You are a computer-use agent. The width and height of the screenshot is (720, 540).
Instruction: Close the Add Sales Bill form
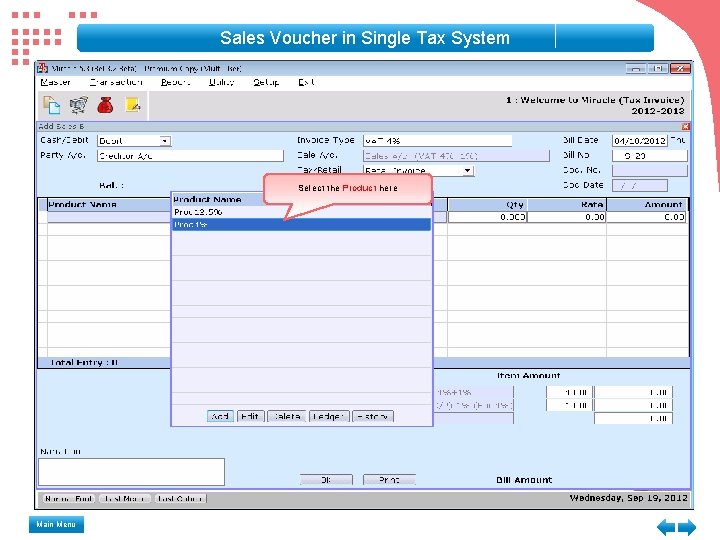[x=686, y=126]
